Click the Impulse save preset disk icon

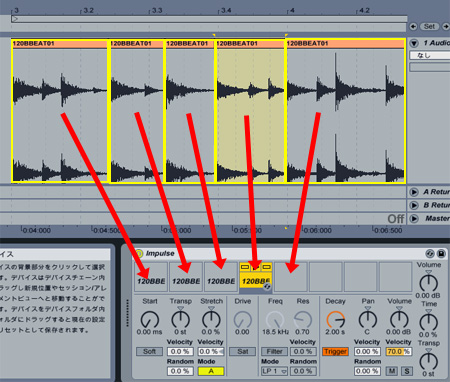click(441, 254)
